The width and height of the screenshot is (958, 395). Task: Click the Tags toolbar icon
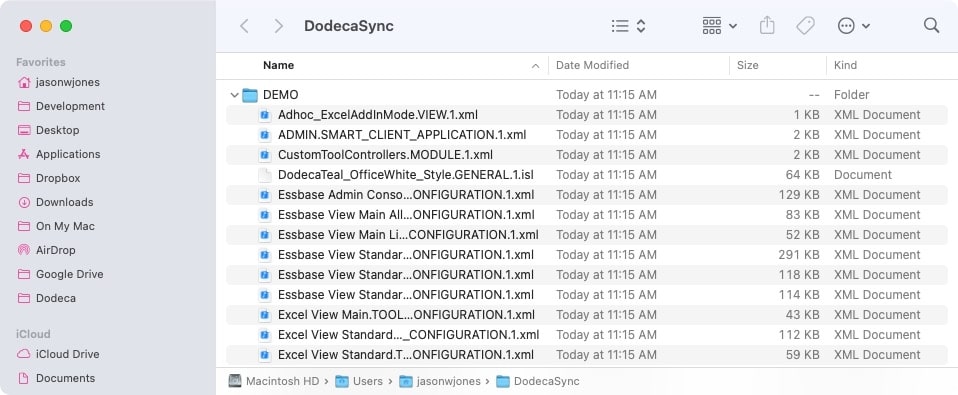[805, 26]
